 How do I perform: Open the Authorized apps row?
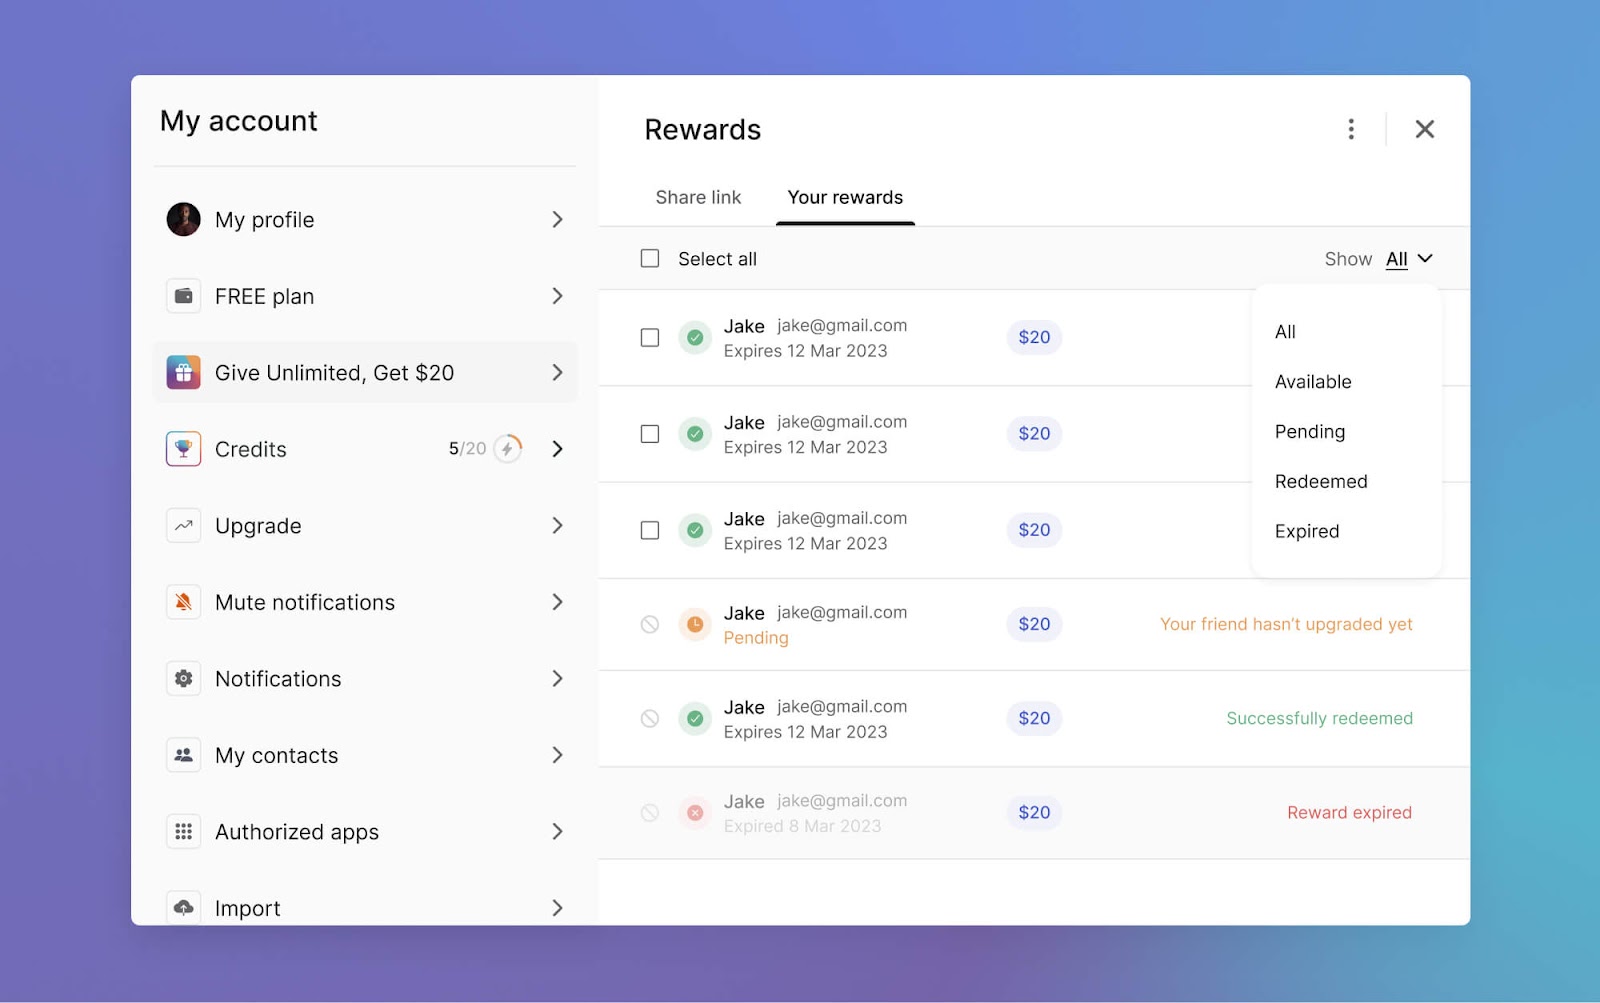(365, 831)
